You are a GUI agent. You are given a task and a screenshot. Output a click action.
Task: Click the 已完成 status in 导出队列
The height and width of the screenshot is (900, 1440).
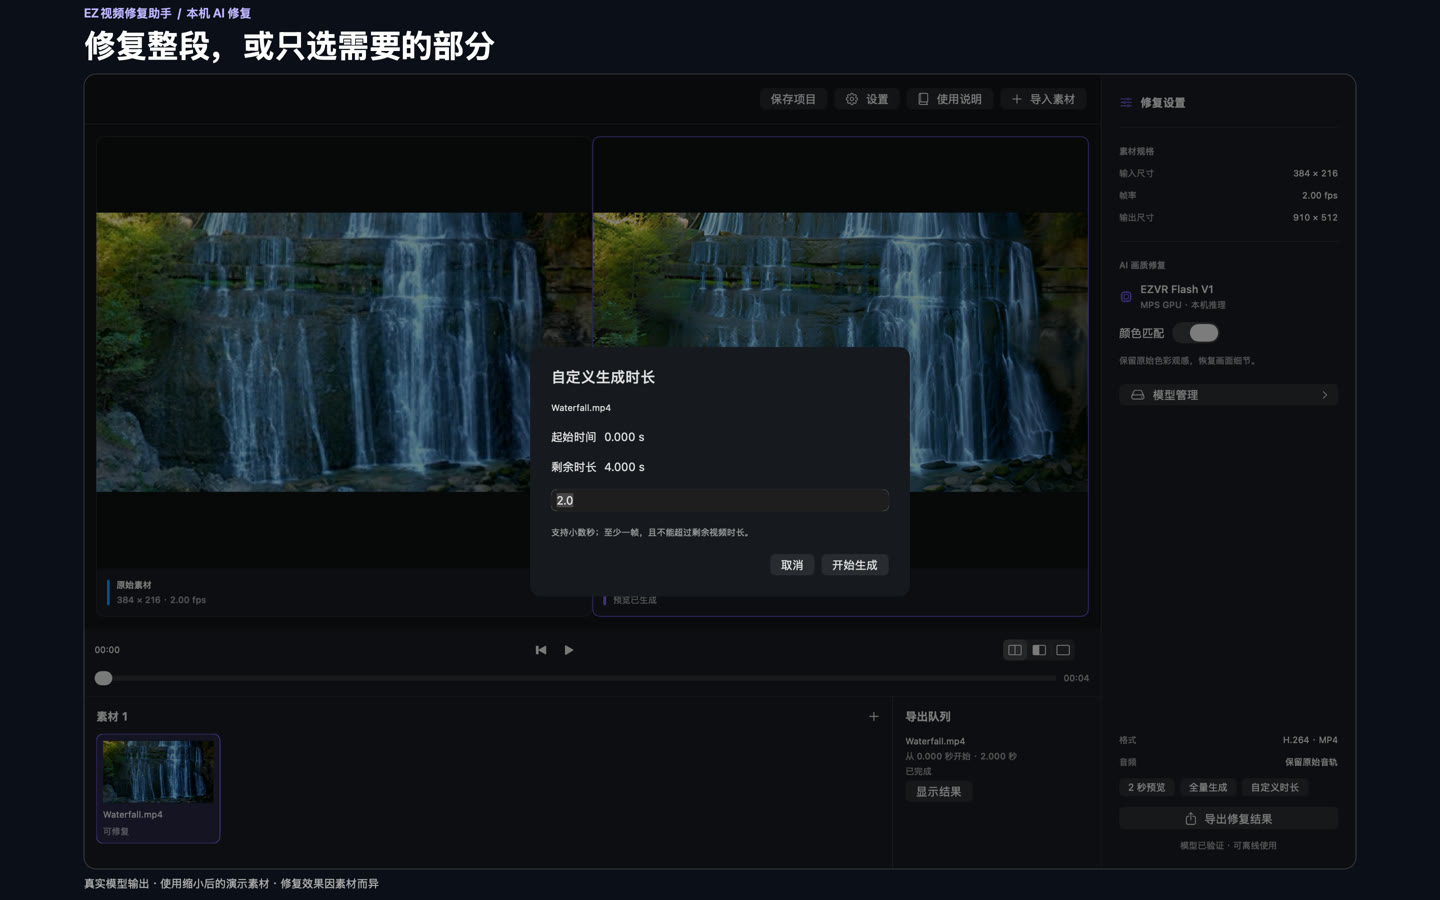coord(918,771)
